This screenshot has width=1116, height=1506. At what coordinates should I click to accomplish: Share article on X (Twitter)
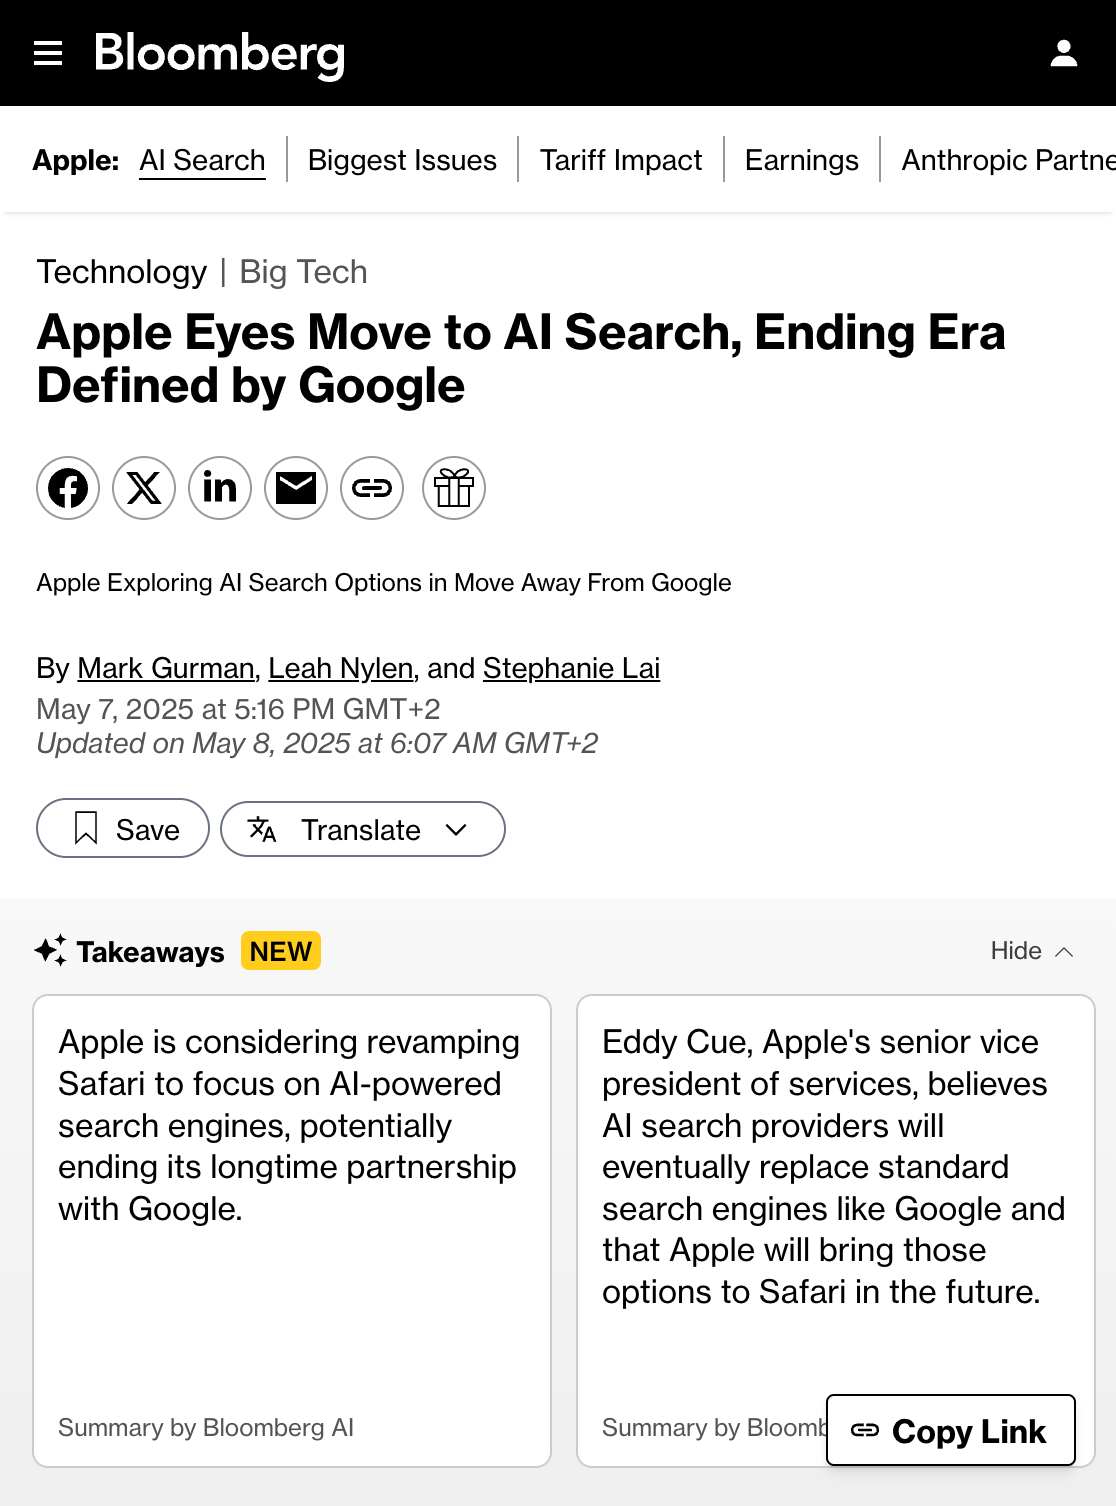click(x=144, y=488)
